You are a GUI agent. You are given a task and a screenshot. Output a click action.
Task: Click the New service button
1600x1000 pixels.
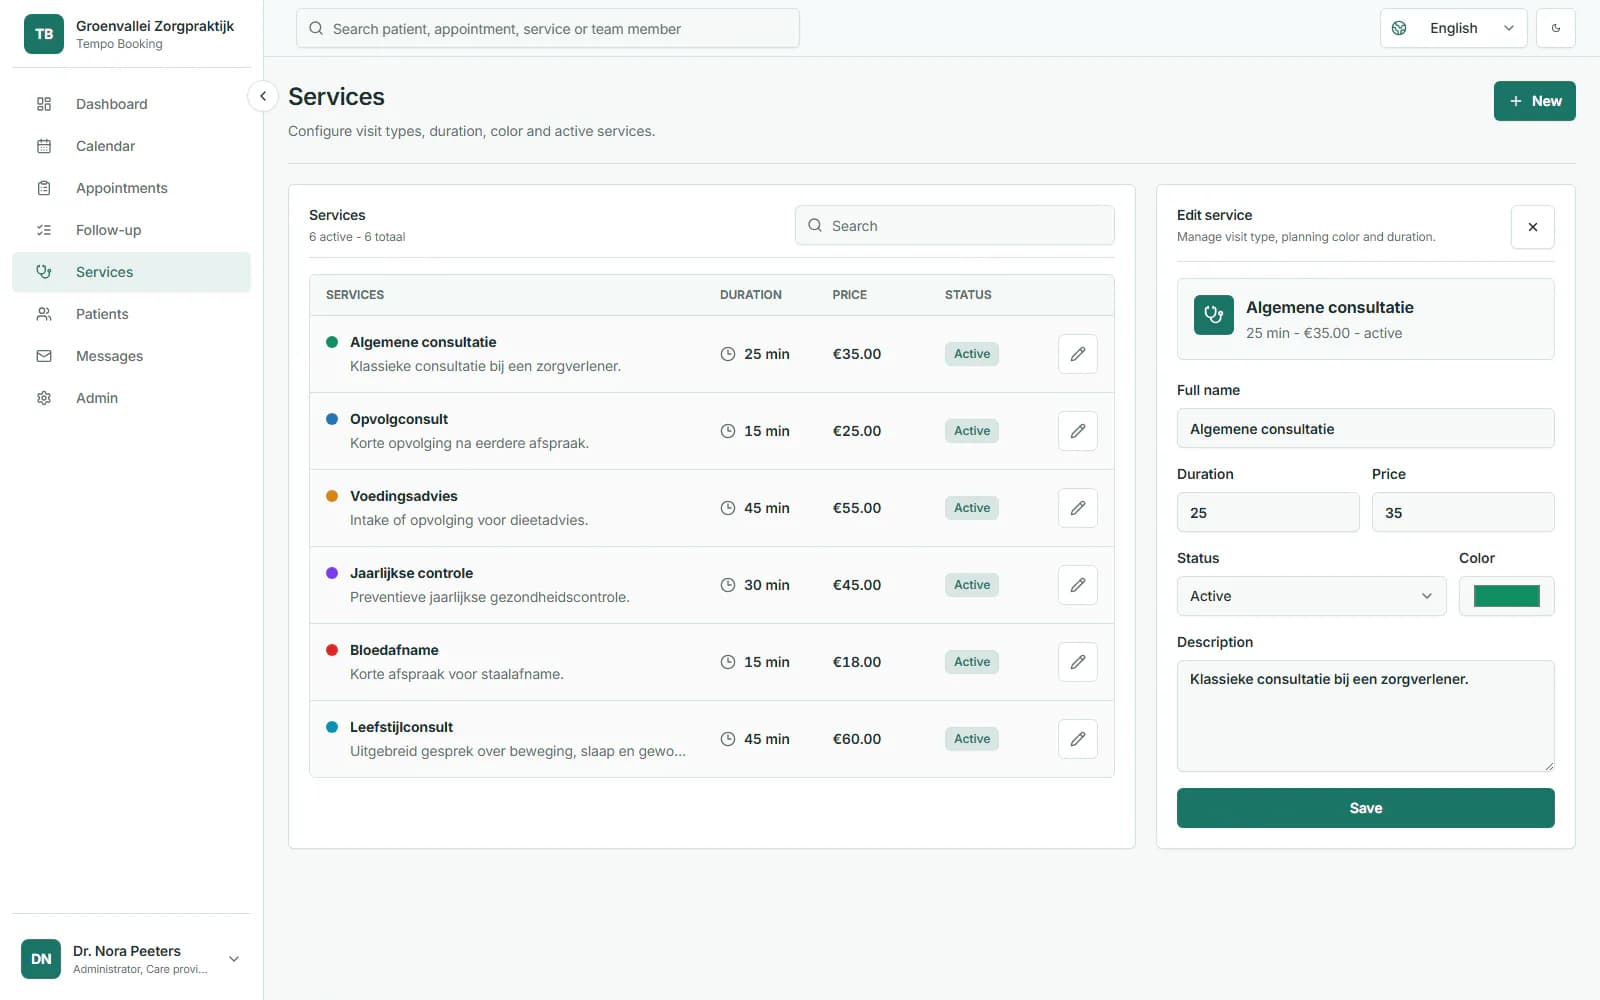tap(1534, 101)
